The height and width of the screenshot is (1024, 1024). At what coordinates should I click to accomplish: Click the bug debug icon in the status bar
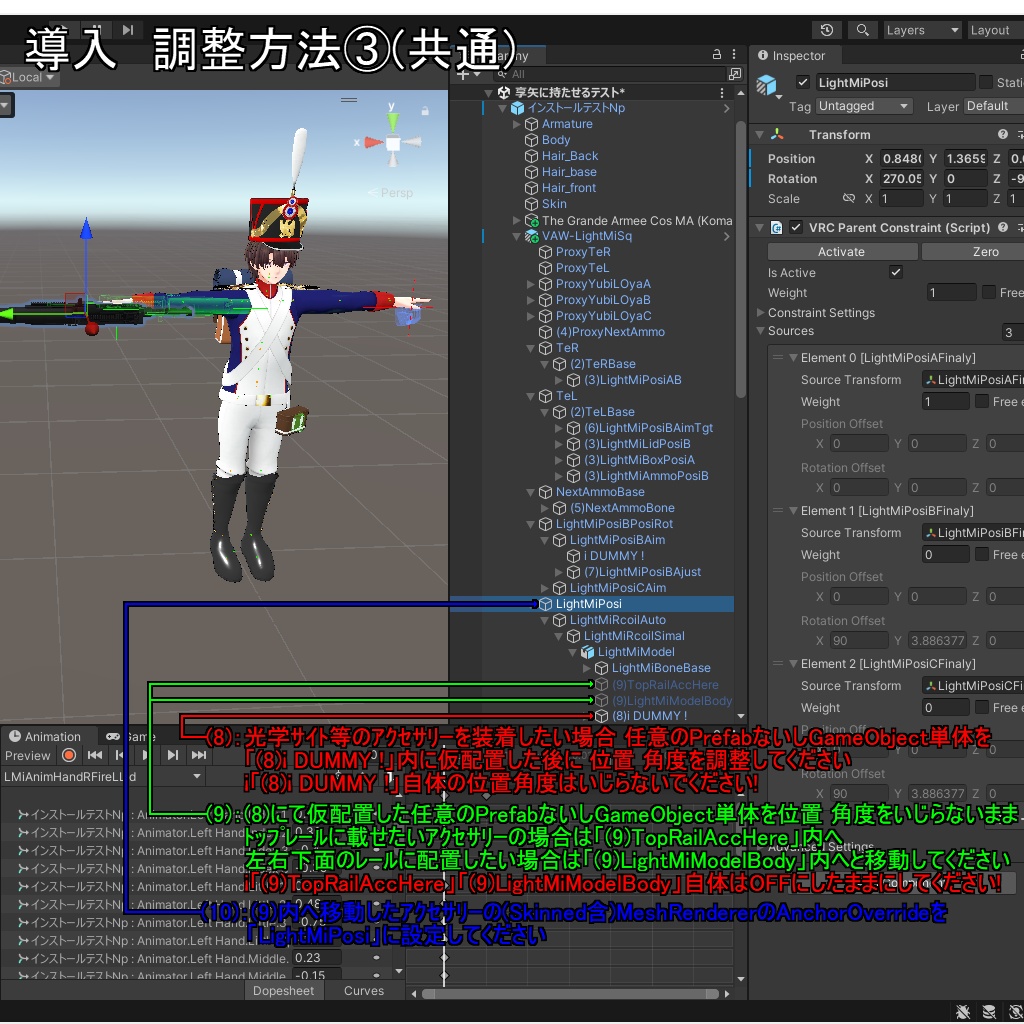(963, 1012)
